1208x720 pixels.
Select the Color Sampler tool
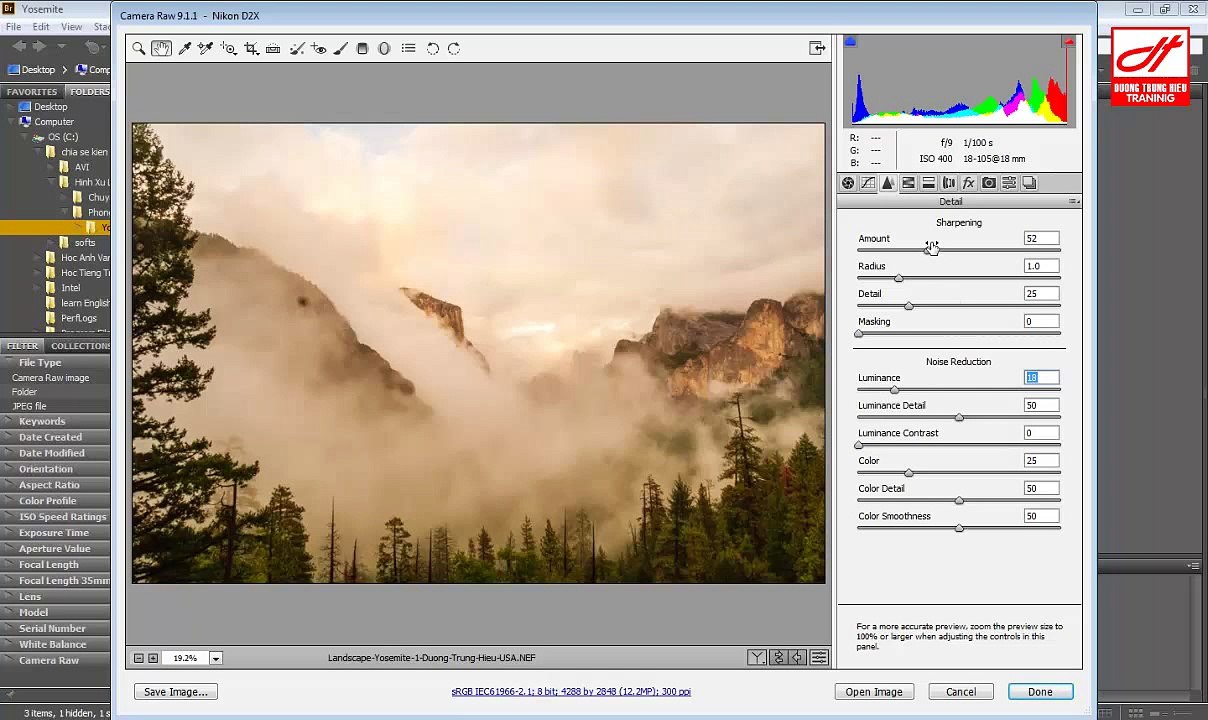[206, 48]
